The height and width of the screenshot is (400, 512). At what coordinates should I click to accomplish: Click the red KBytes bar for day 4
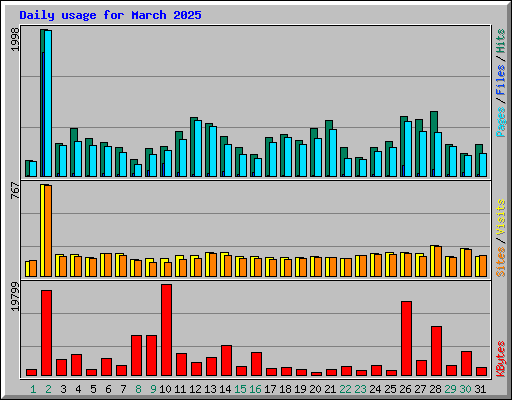[76, 365]
